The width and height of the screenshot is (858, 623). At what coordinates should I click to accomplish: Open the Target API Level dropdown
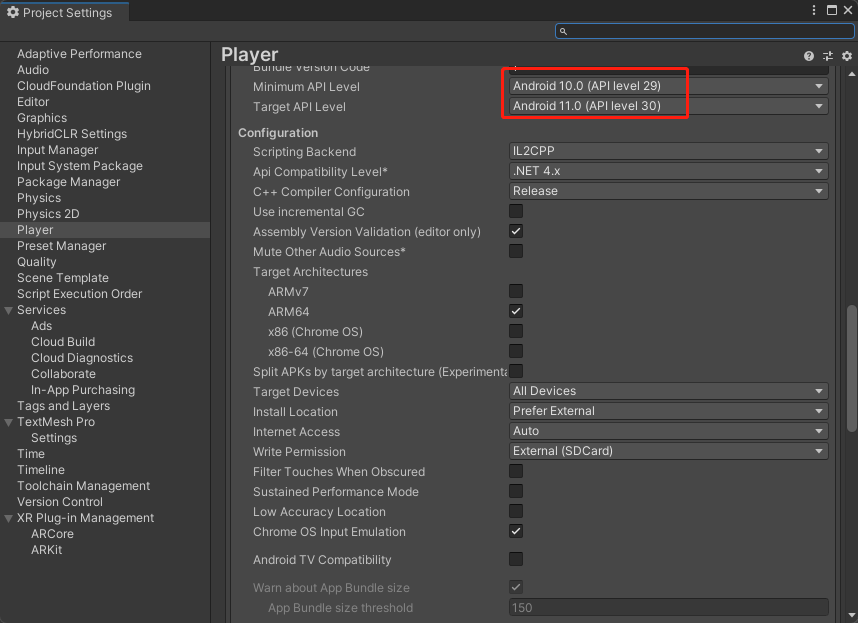668,106
